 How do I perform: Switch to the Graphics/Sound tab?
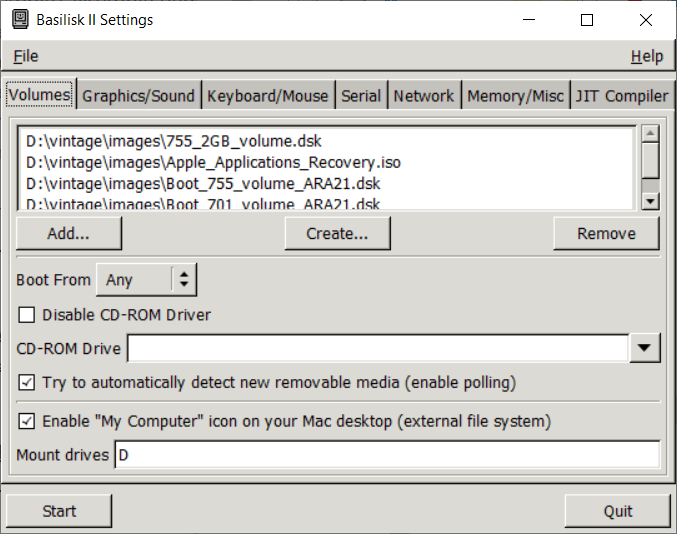[138, 96]
